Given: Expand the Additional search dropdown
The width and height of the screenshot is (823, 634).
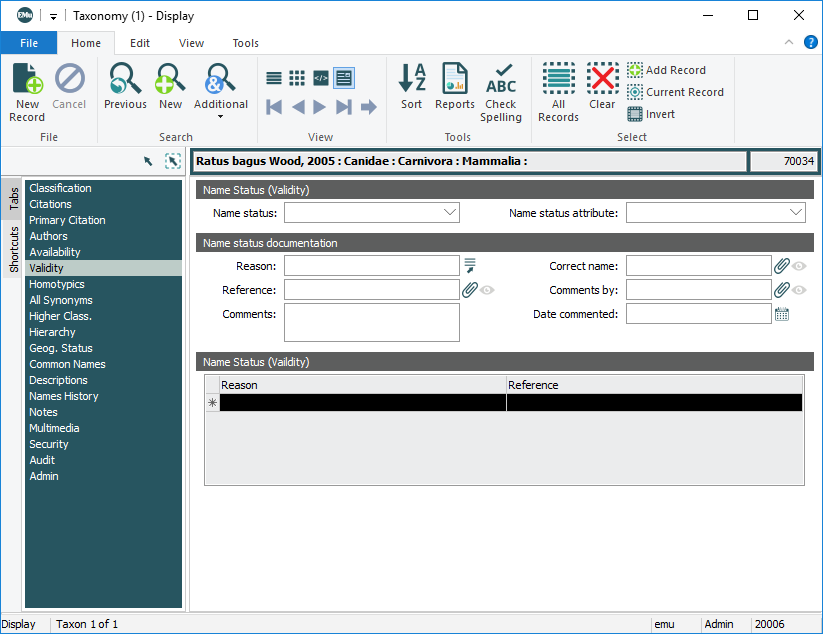Looking at the screenshot, I should (x=220, y=116).
